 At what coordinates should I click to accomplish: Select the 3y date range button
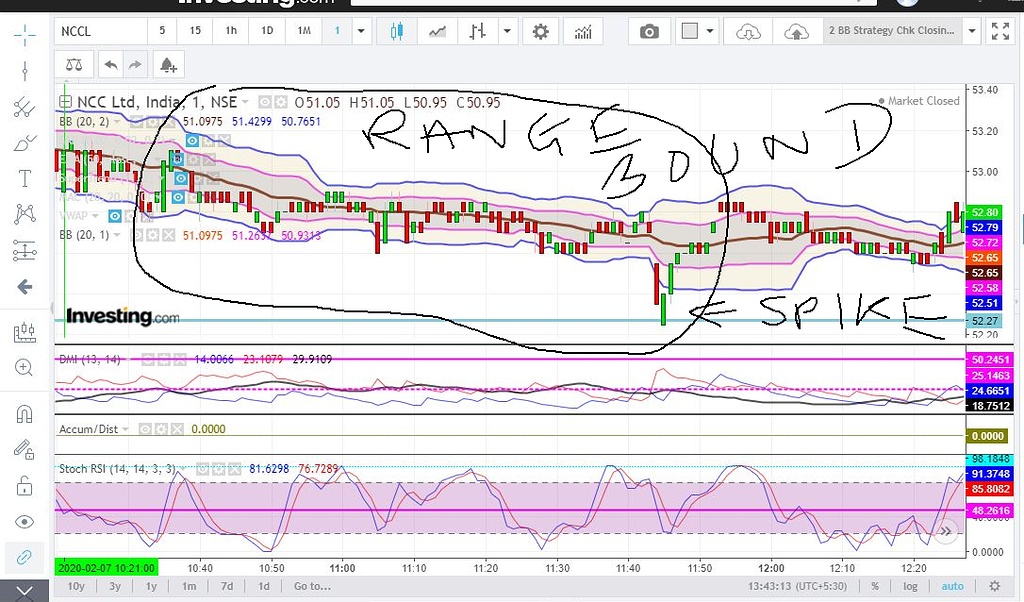pos(115,586)
